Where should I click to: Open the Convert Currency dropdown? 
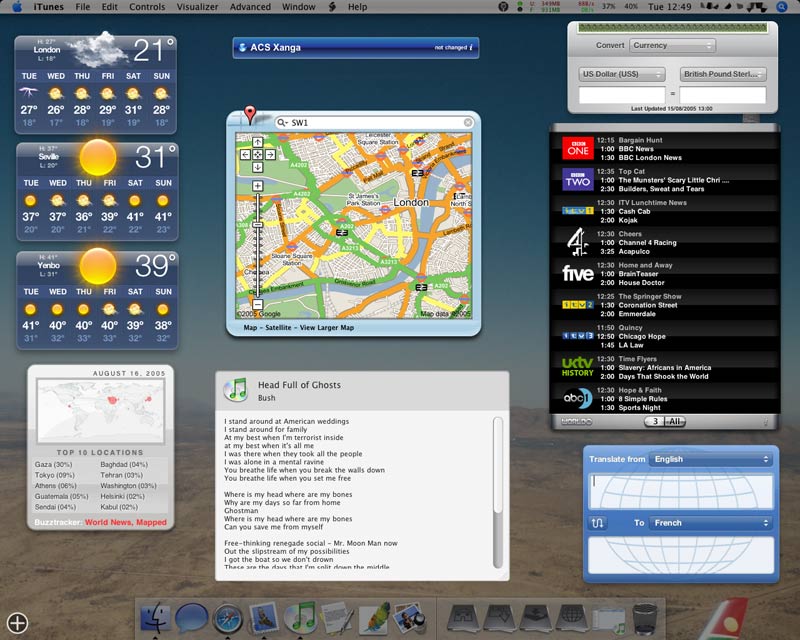672,45
